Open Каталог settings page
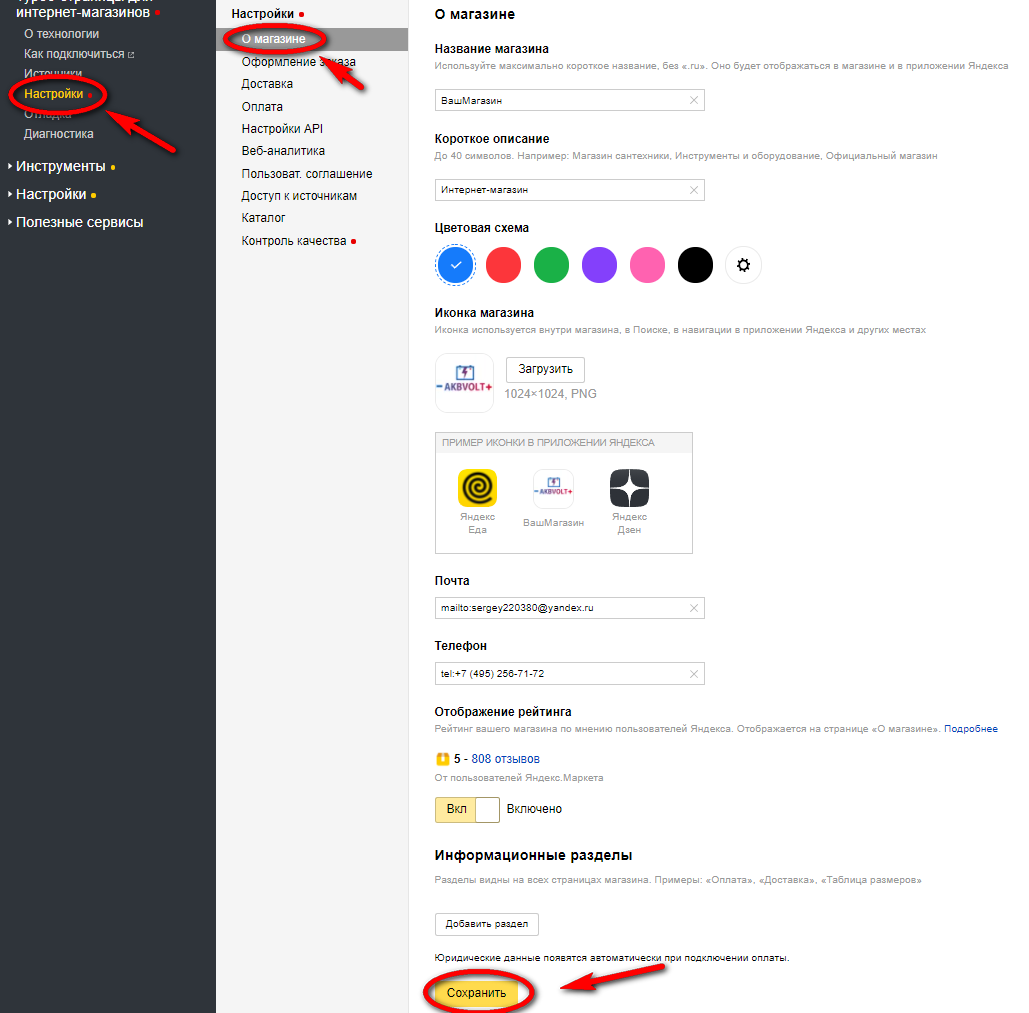 tap(263, 218)
